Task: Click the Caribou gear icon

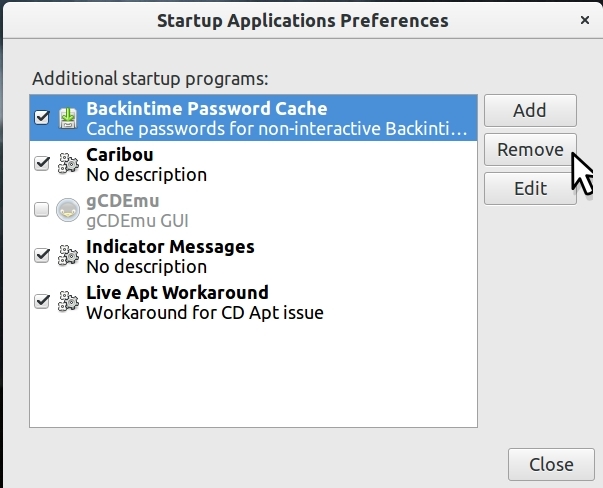Action: [x=68, y=164]
